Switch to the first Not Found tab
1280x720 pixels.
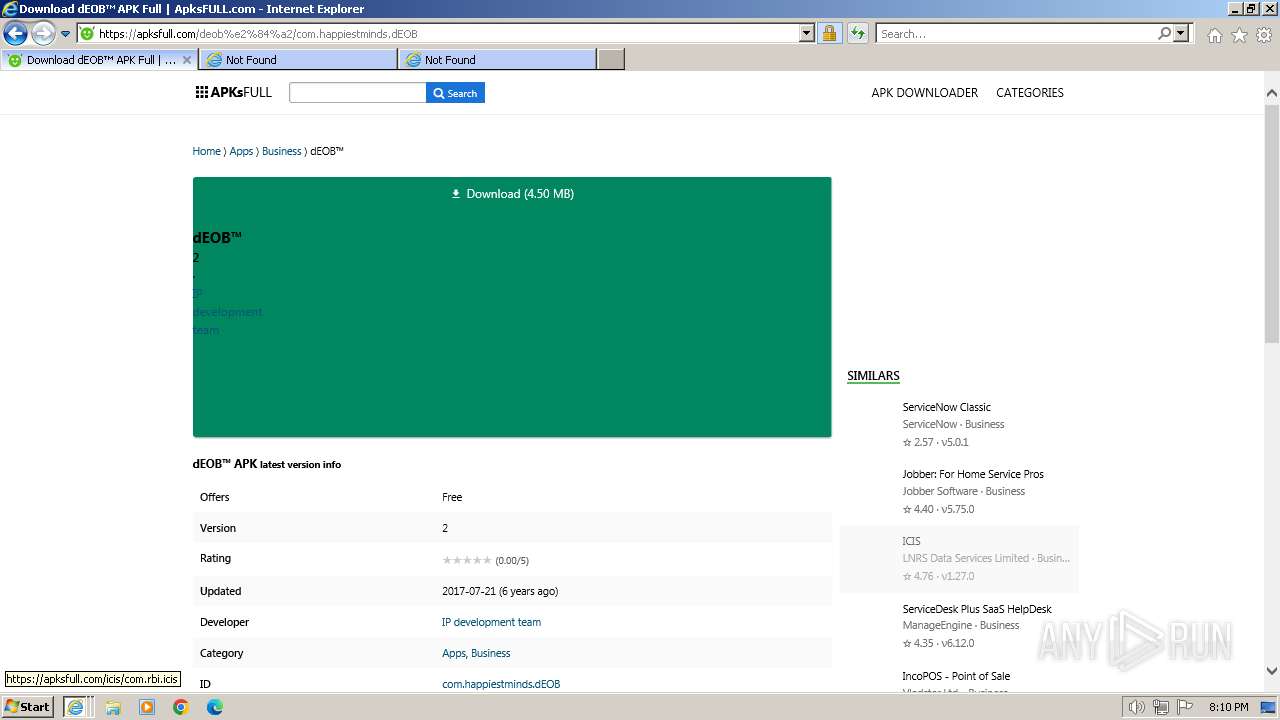tap(298, 60)
